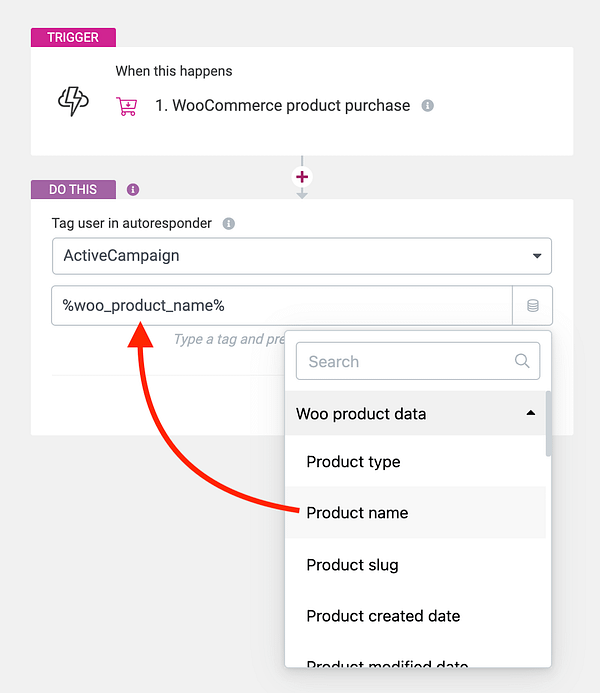
Task: Open info icon beside Tag user in autoresponder
Action: (228, 224)
